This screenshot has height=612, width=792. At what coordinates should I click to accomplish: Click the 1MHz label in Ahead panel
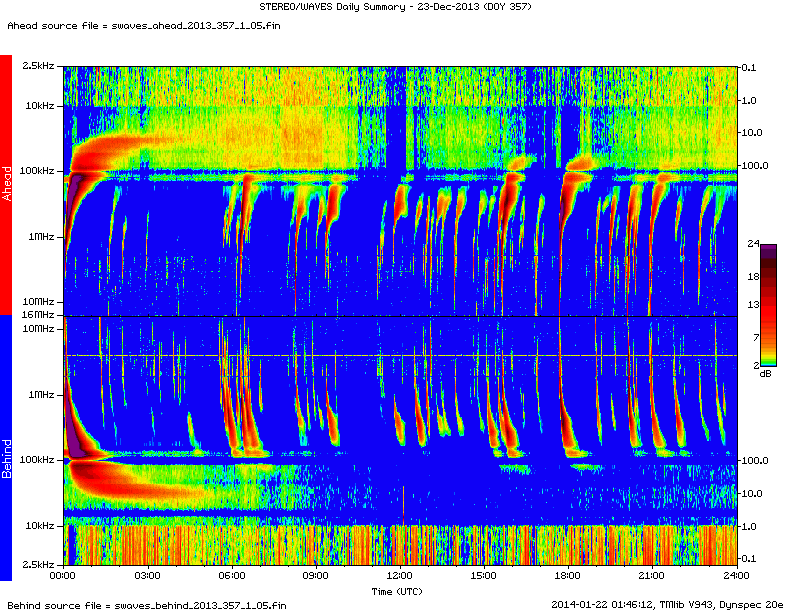tap(41, 237)
